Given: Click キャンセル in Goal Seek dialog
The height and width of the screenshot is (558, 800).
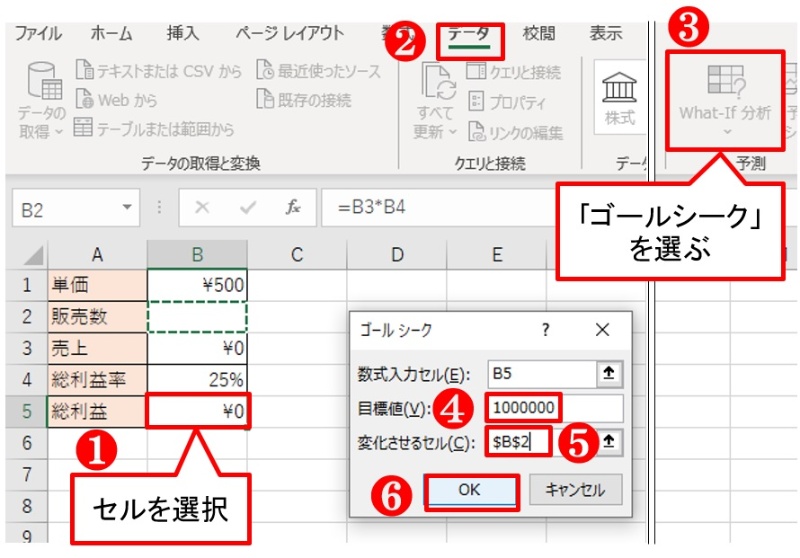Looking at the screenshot, I should 575,489.
